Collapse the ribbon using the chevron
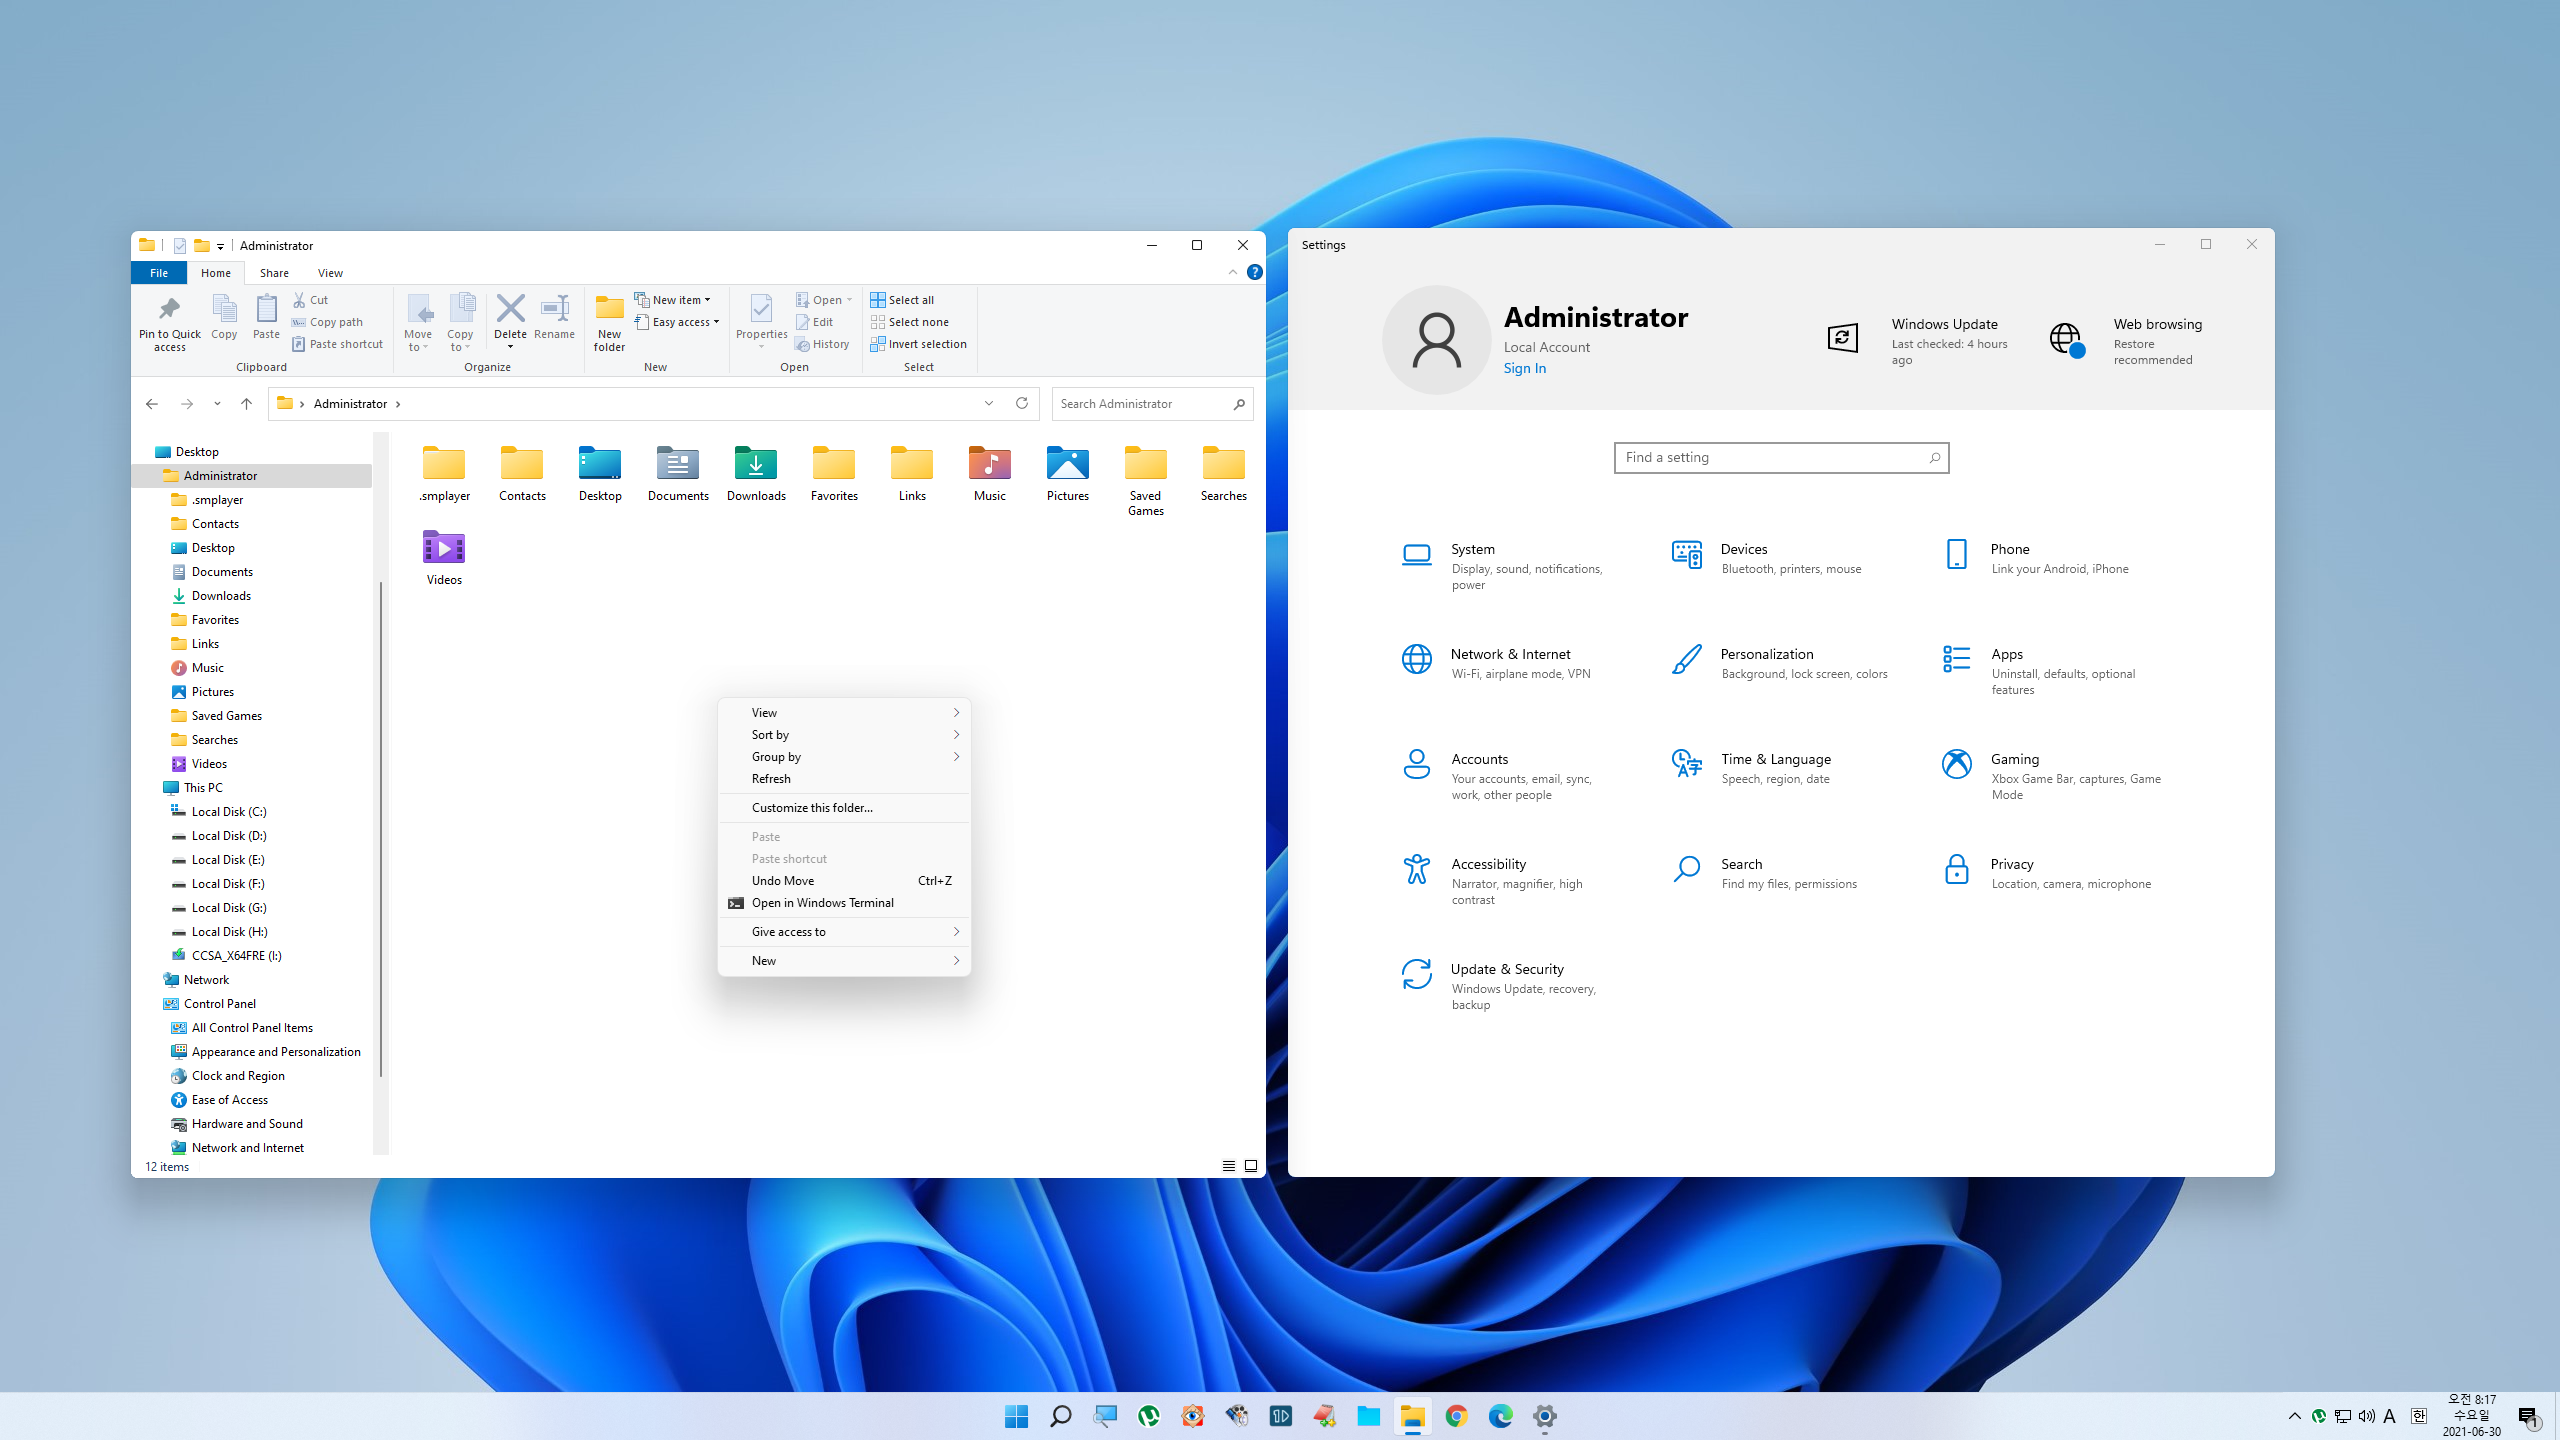This screenshot has width=2560, height=1440. (1232, 272)
